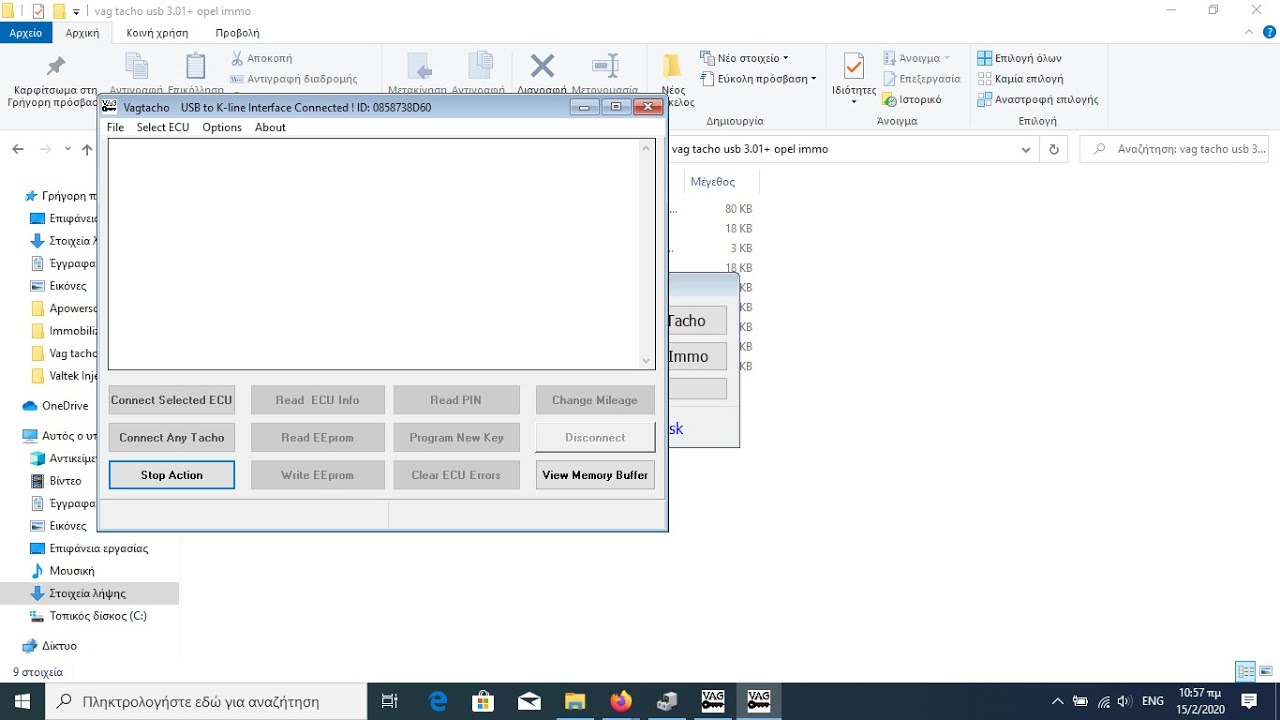Image resolution: width=1280 pixels, height=720 pixels.
Task: Select Μουσική in the navigation pane
Action: point(72,571)
